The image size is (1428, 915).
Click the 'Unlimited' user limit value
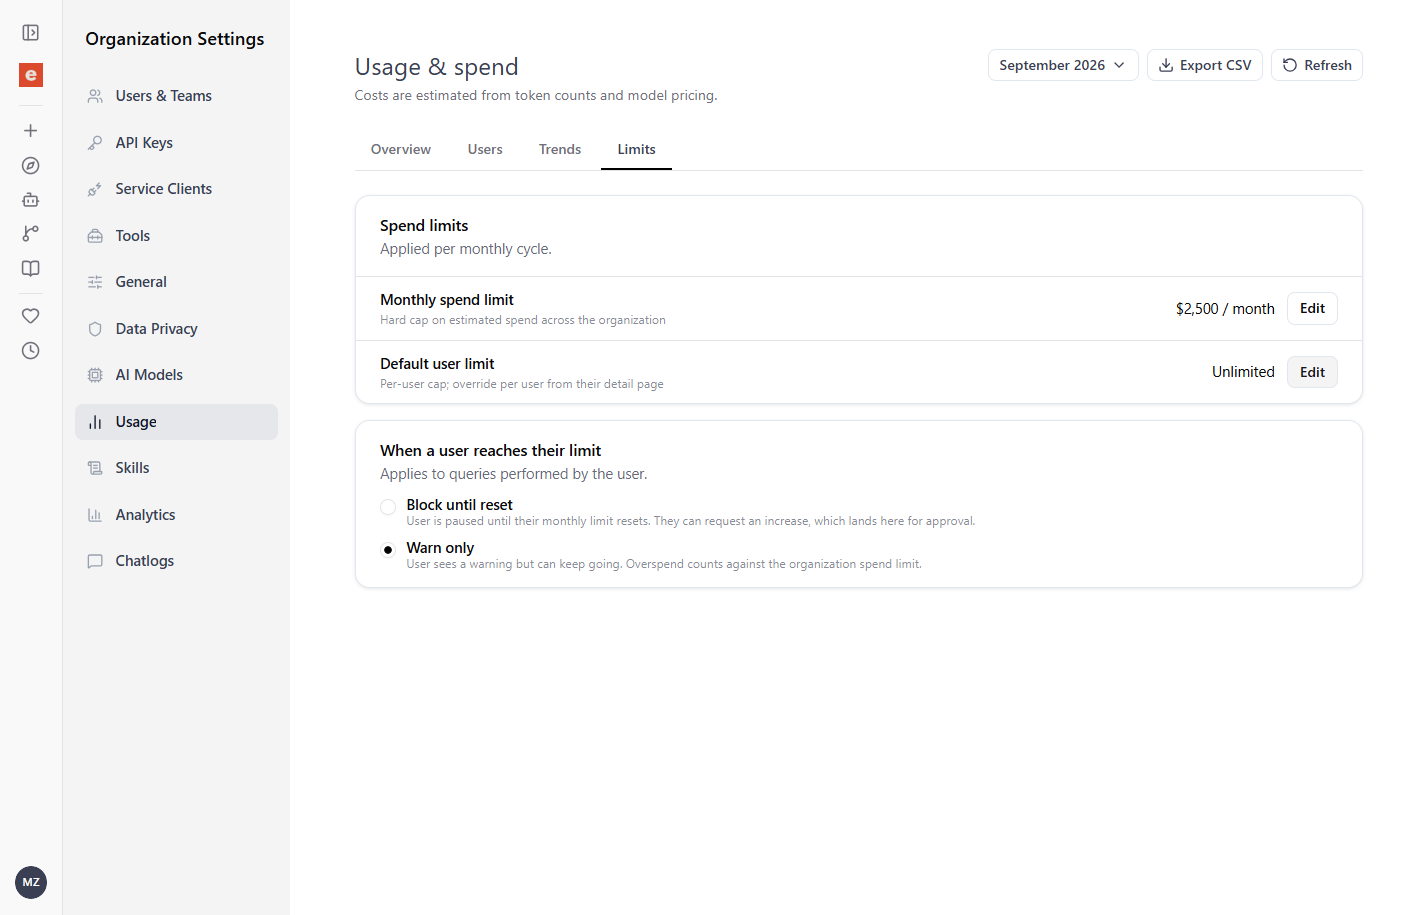(x=1243, y=372)
